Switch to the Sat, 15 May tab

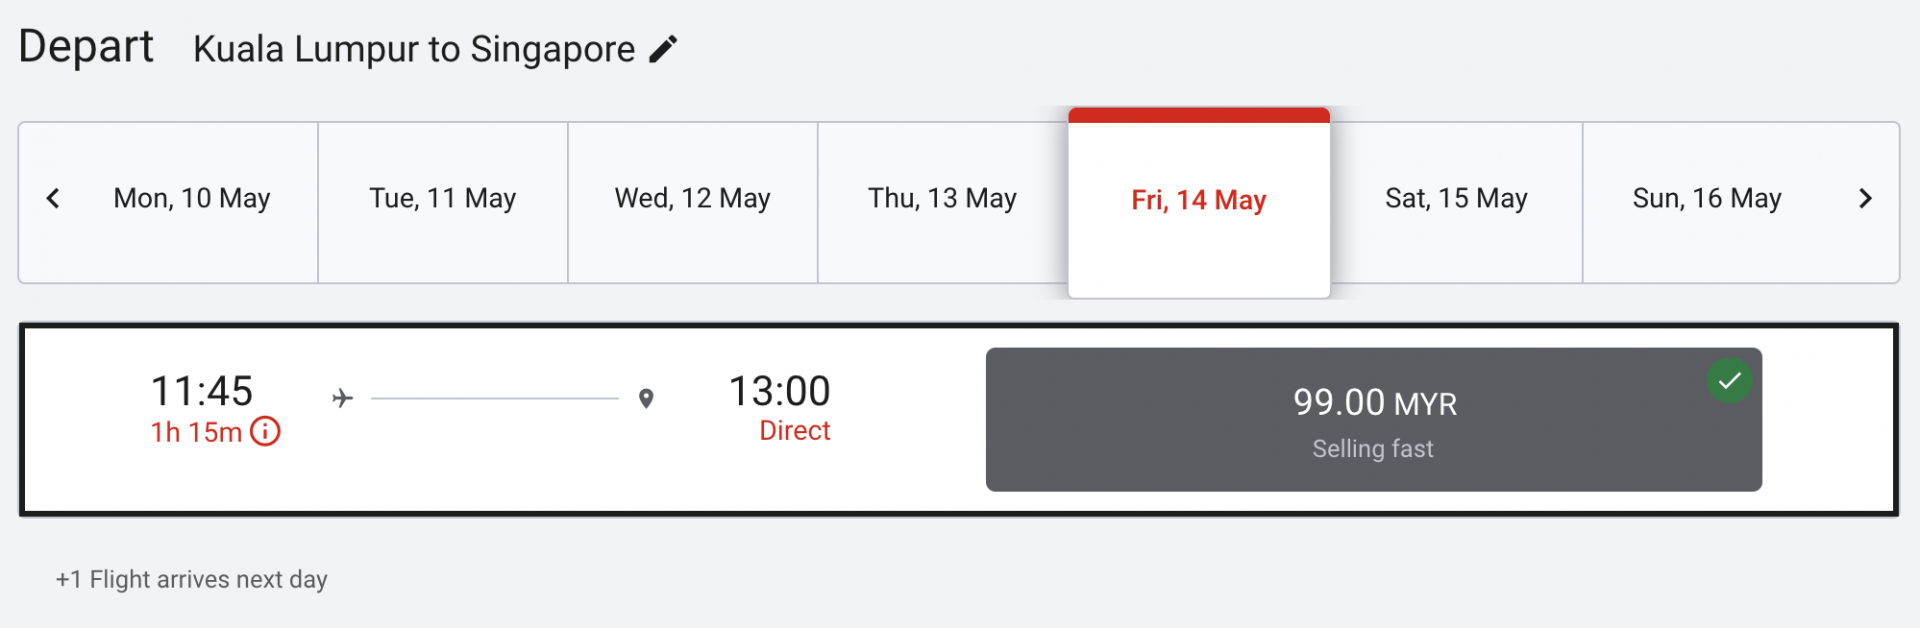pos(1456,198)
